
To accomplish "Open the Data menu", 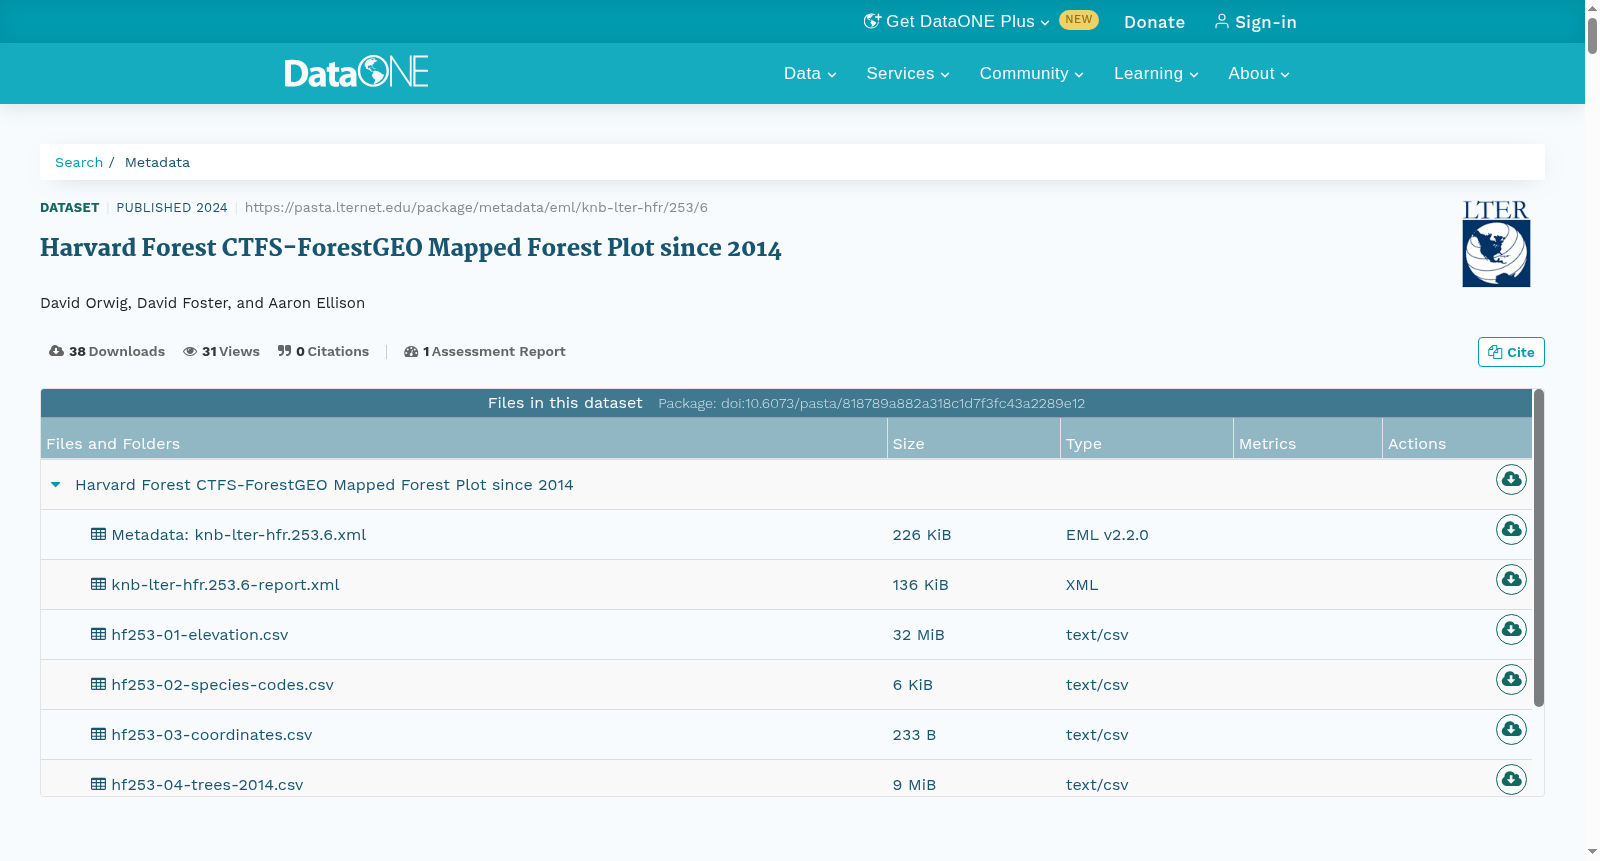I will (x=810, y=74).
